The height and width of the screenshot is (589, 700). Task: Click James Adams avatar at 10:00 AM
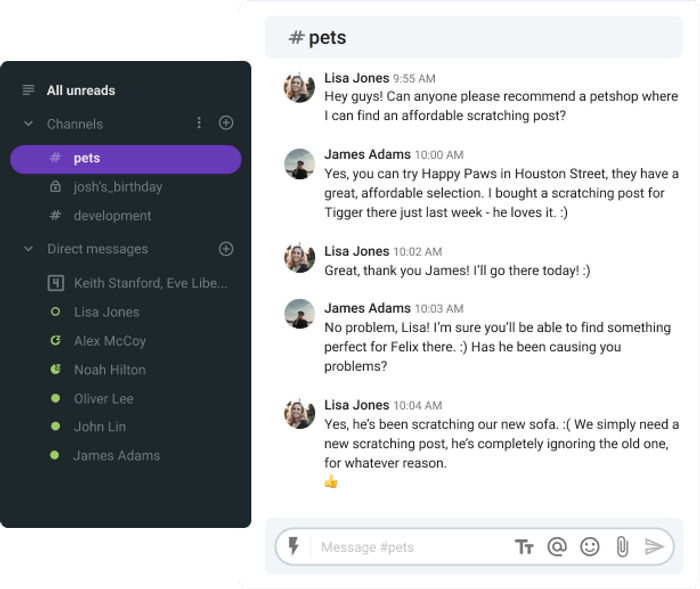[300, 164]
